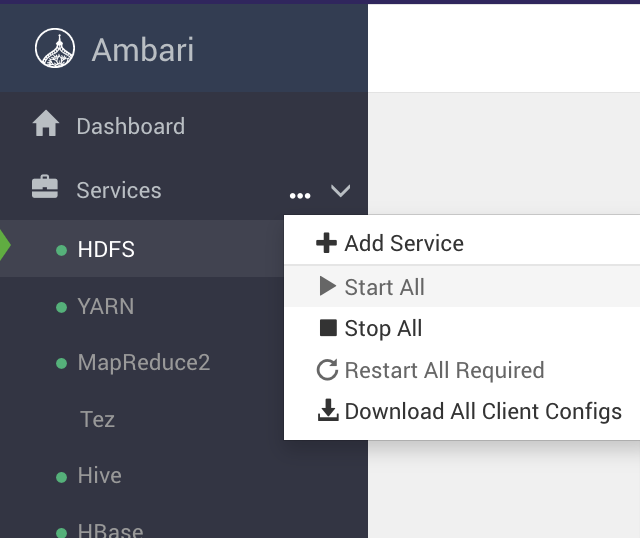
Task: Click the green Hive status dot
Action: 61,477
